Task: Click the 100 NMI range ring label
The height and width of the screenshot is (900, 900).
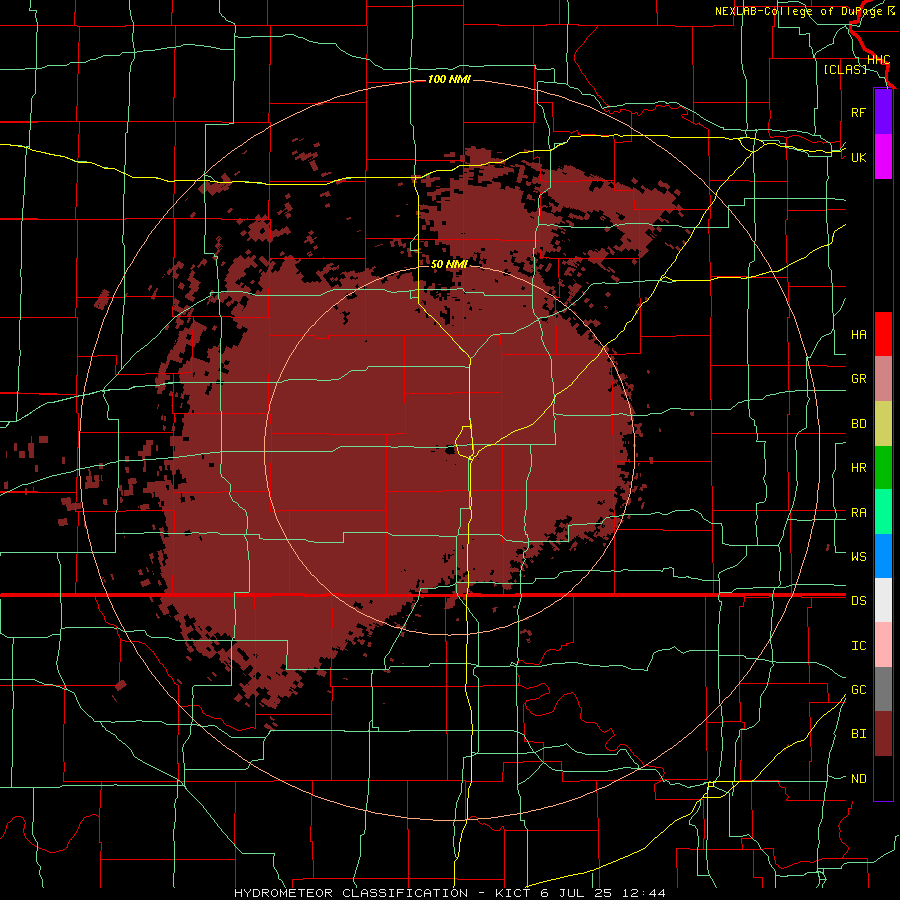Action: pyautogui.click(x=449, y=79)
